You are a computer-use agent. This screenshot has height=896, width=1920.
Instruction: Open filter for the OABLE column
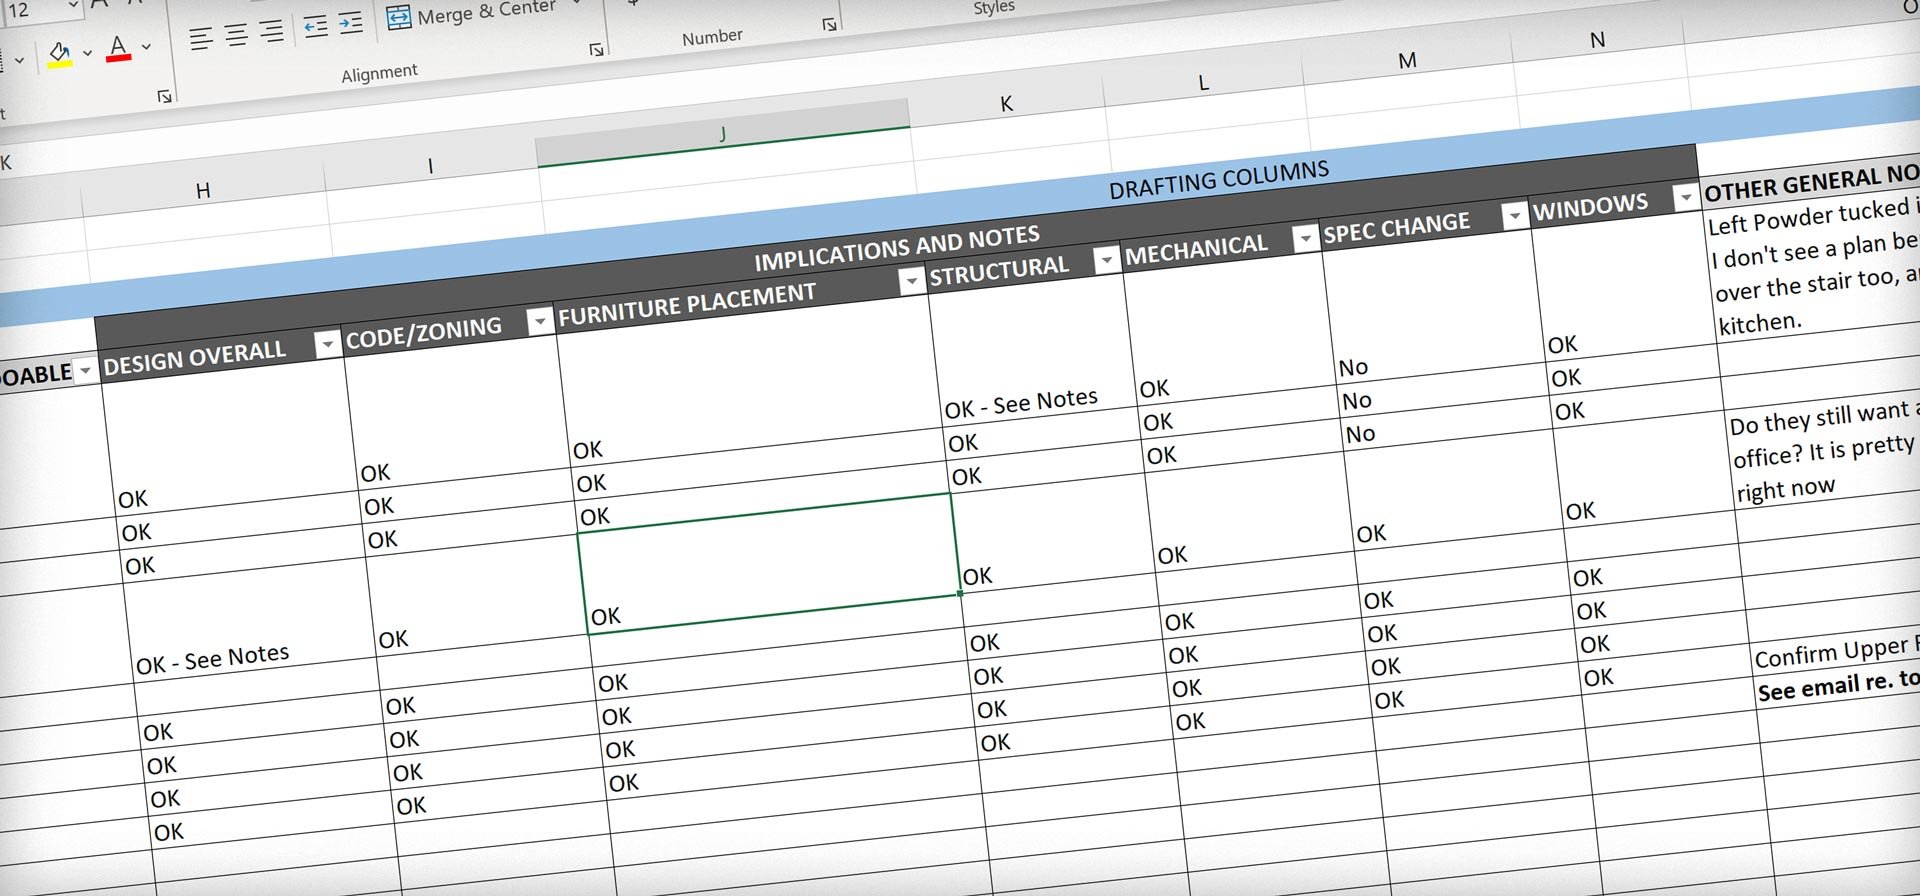click(85, 371)
